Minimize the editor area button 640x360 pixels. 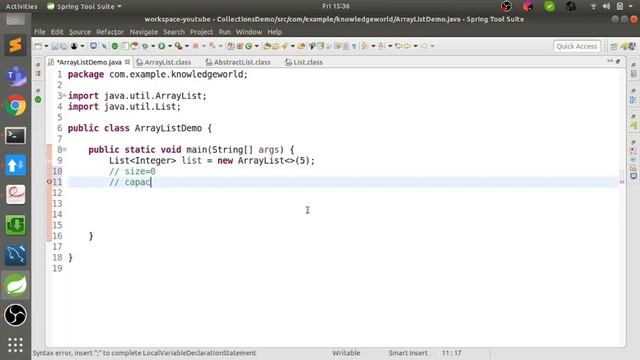[610, 61]
